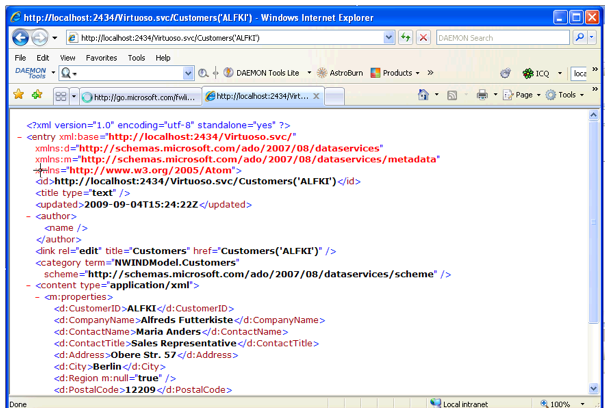This screenshot has width=613, height=420.
Task: Click the Quick Tabs grid icon
Action: (x=61, y=96)
